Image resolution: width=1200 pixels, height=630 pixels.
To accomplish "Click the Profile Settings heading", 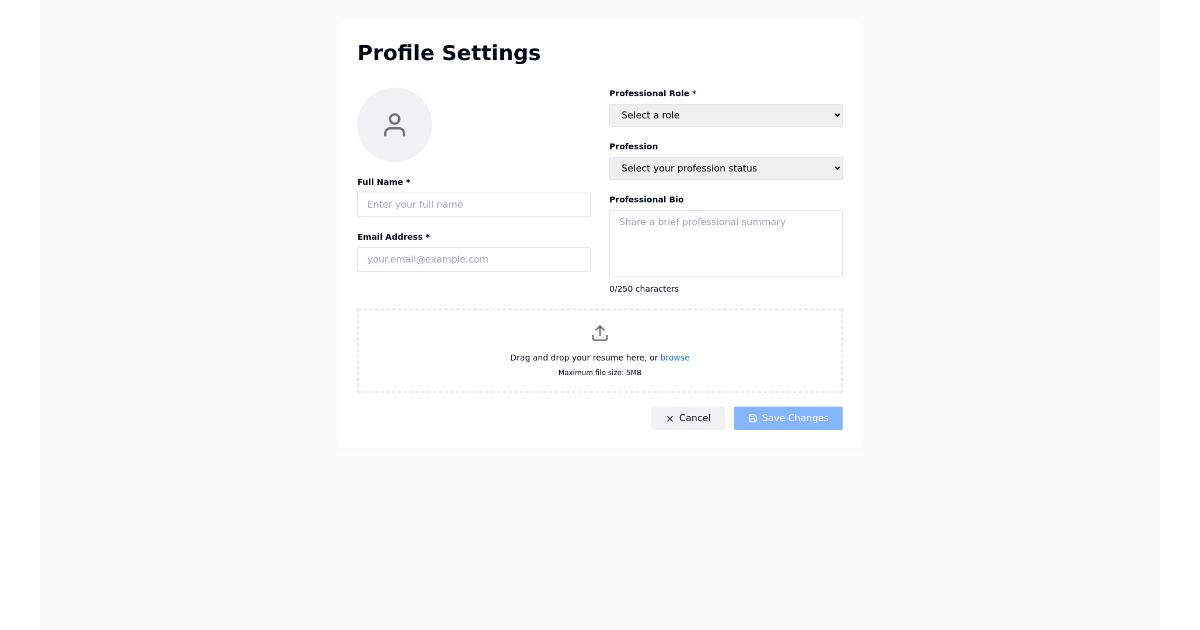I will 449,52.
